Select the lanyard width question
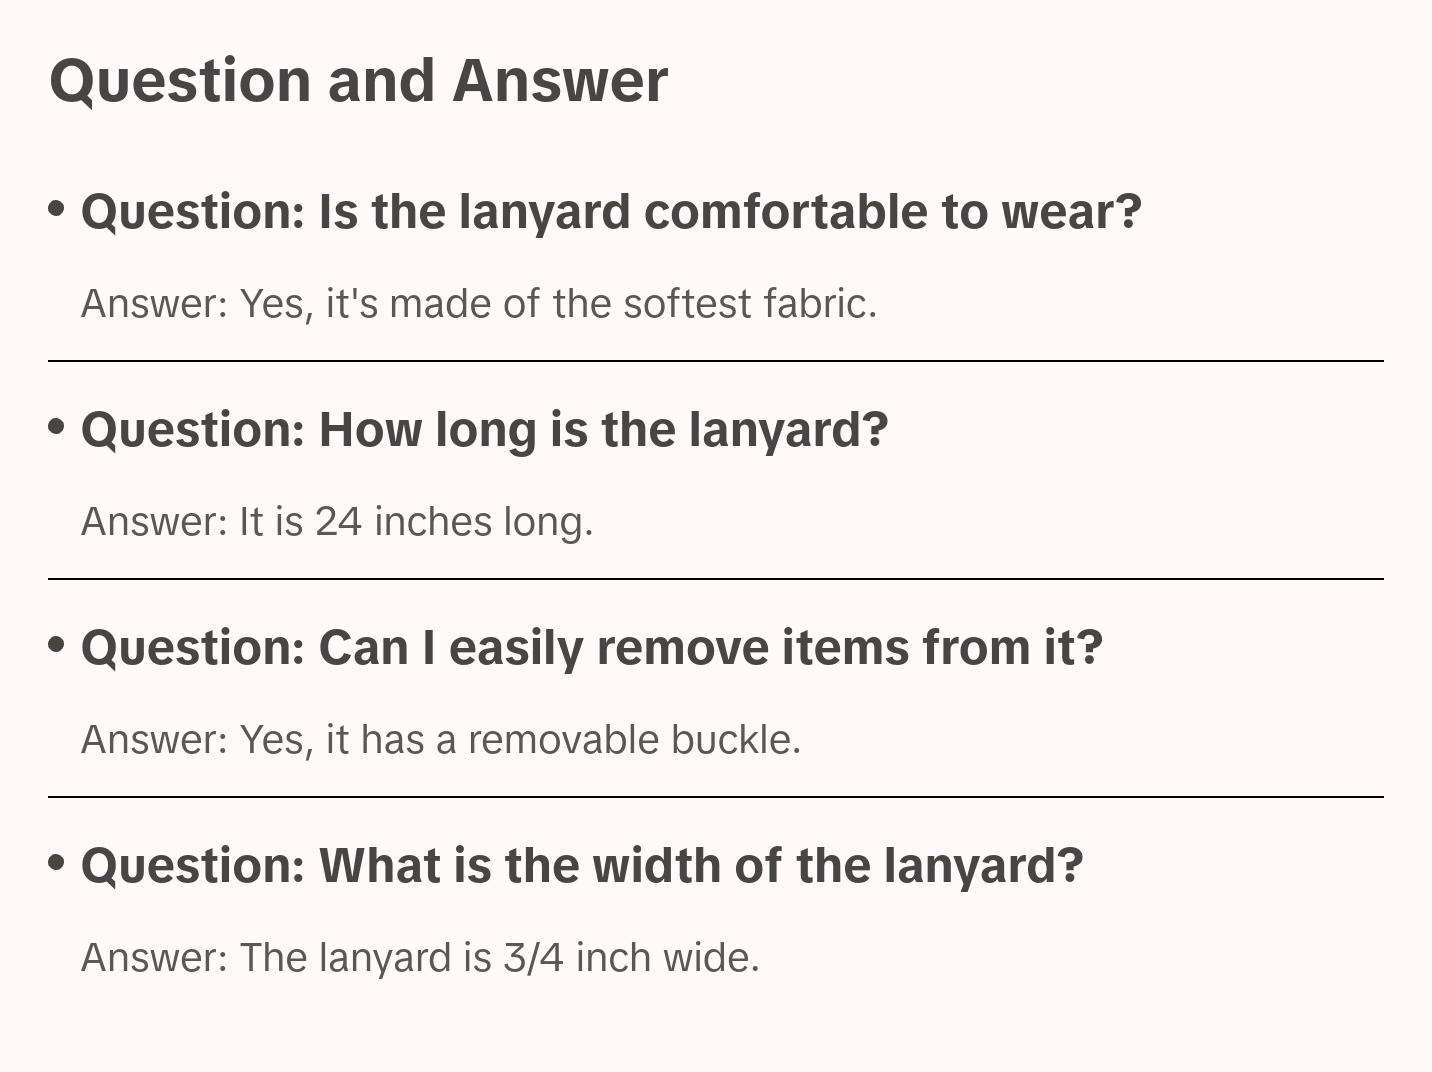This screenshot has height=1072, width=1432. coord(581,866)
